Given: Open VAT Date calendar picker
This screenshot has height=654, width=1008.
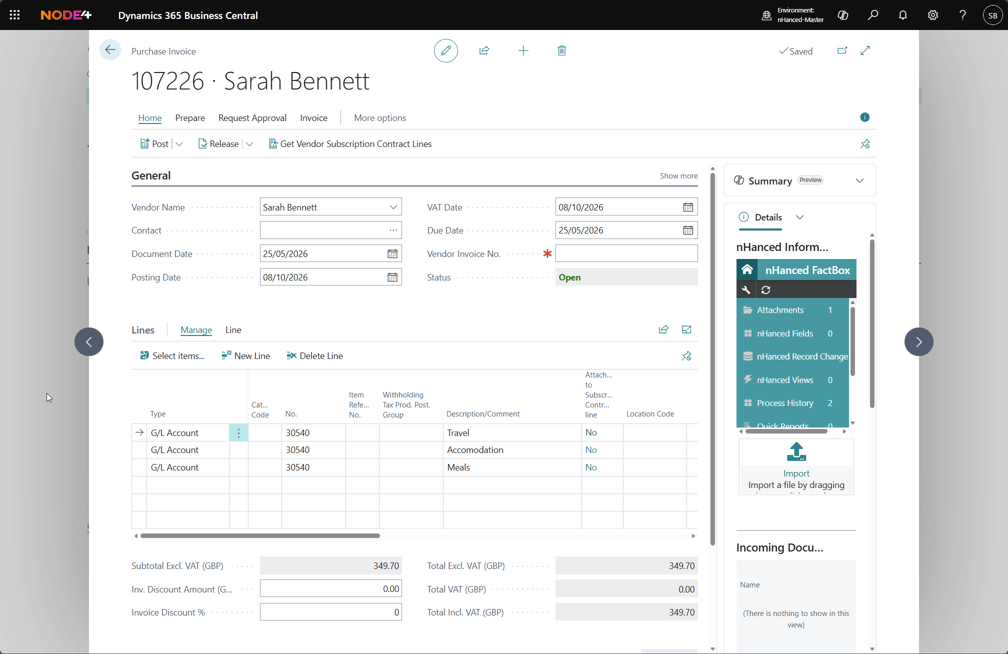Looking at the screenshot, I should [688, 207].
